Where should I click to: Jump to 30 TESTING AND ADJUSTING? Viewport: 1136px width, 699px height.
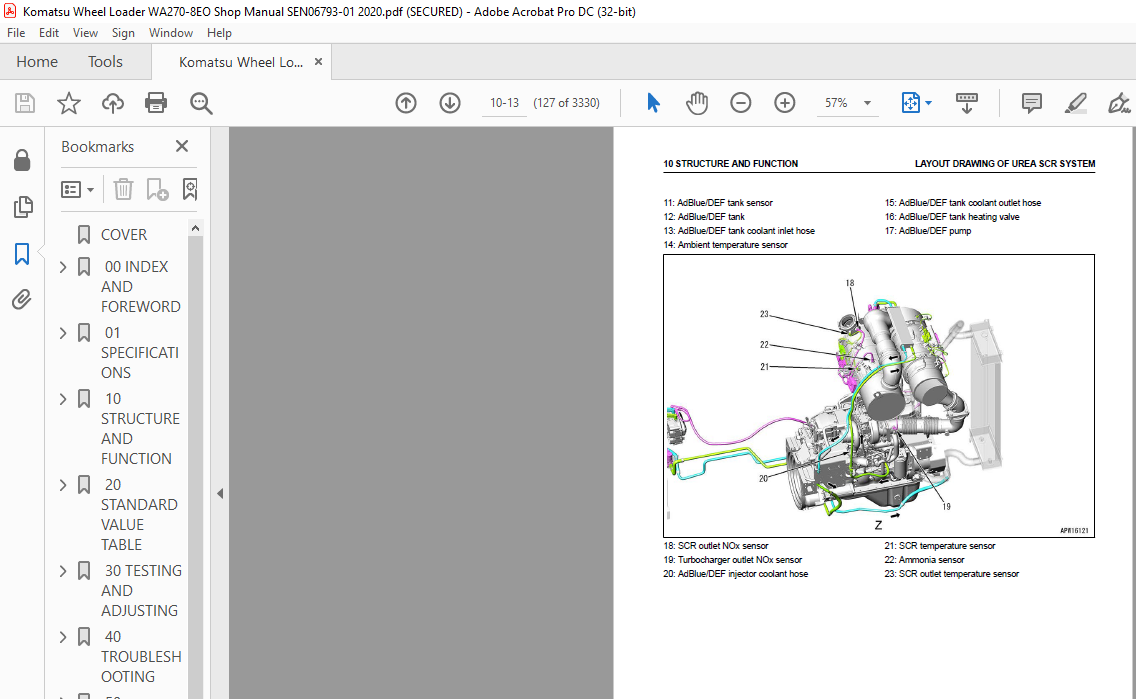[141, 590]
